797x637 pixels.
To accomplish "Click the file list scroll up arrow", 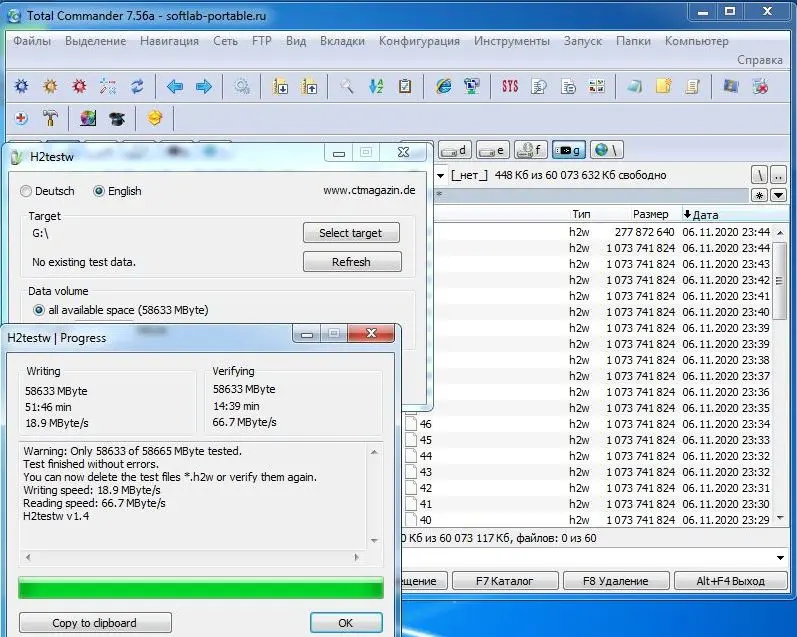I will [x=780, y=233].
